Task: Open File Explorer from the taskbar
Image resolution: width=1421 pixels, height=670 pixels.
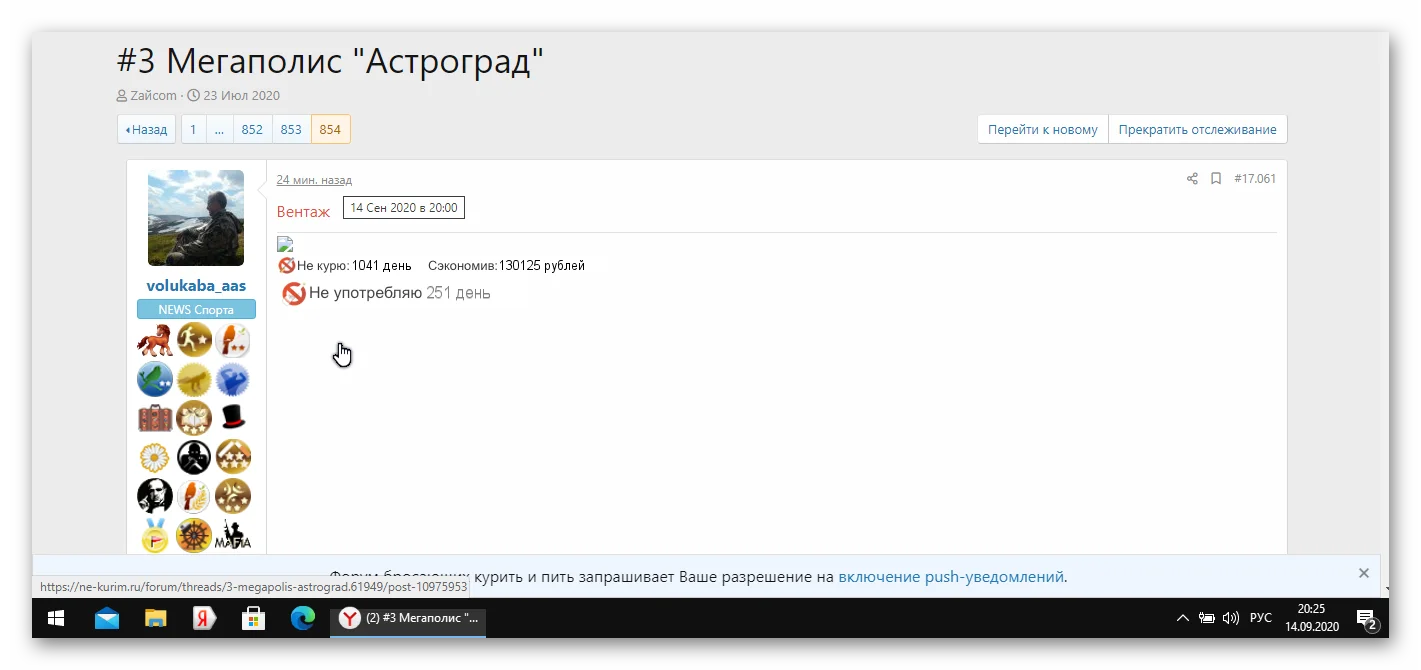Action: pos(156,618)
